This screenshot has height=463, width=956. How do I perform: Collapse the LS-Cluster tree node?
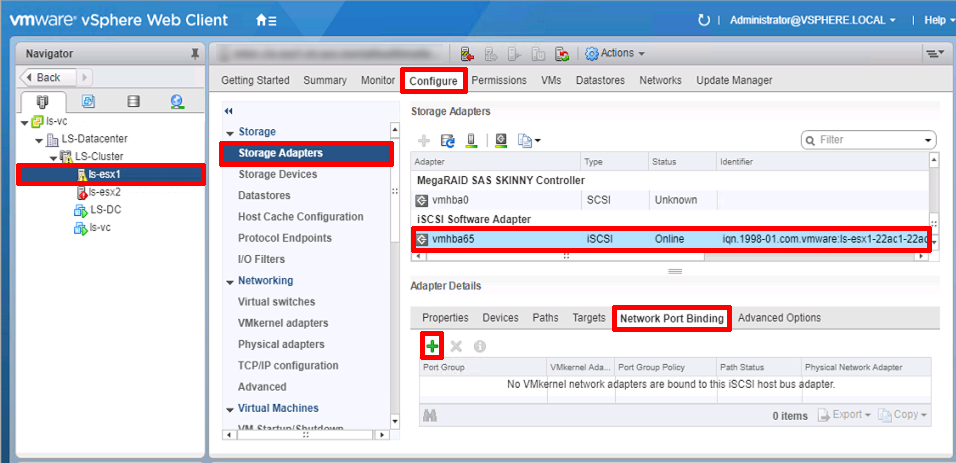point(53,159)
